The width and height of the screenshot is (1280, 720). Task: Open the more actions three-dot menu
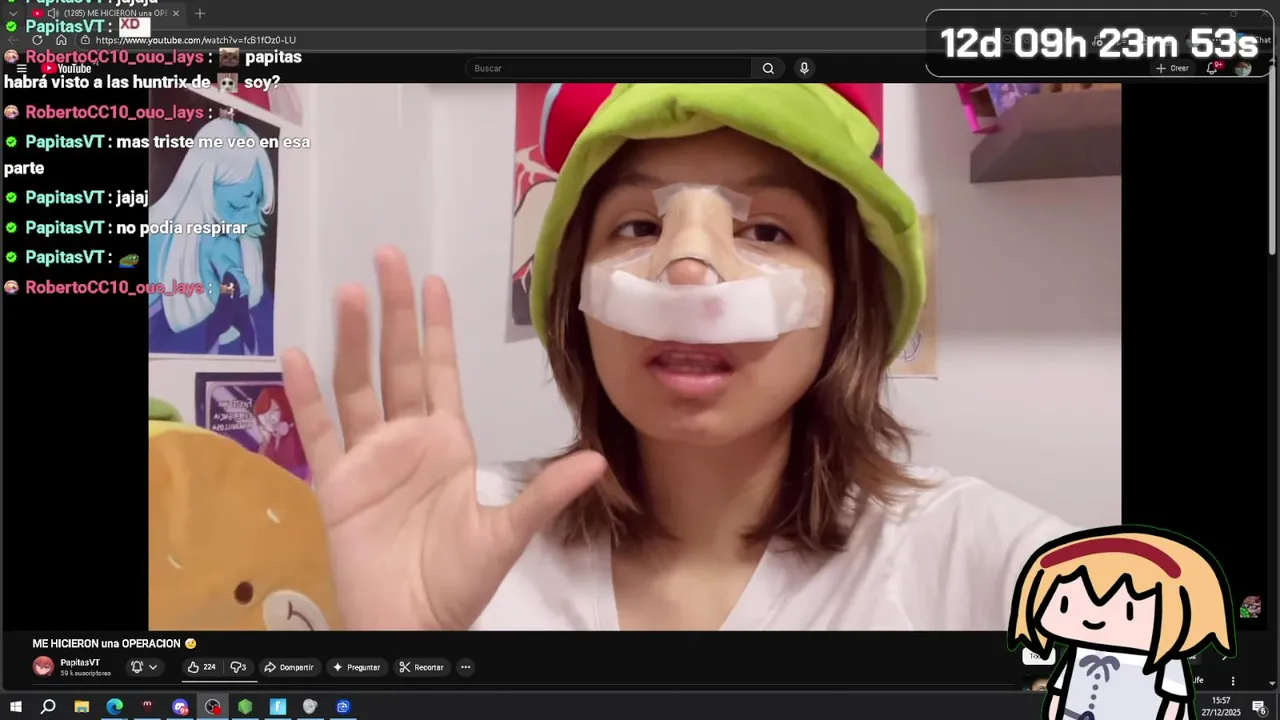[x=465, y=667]
